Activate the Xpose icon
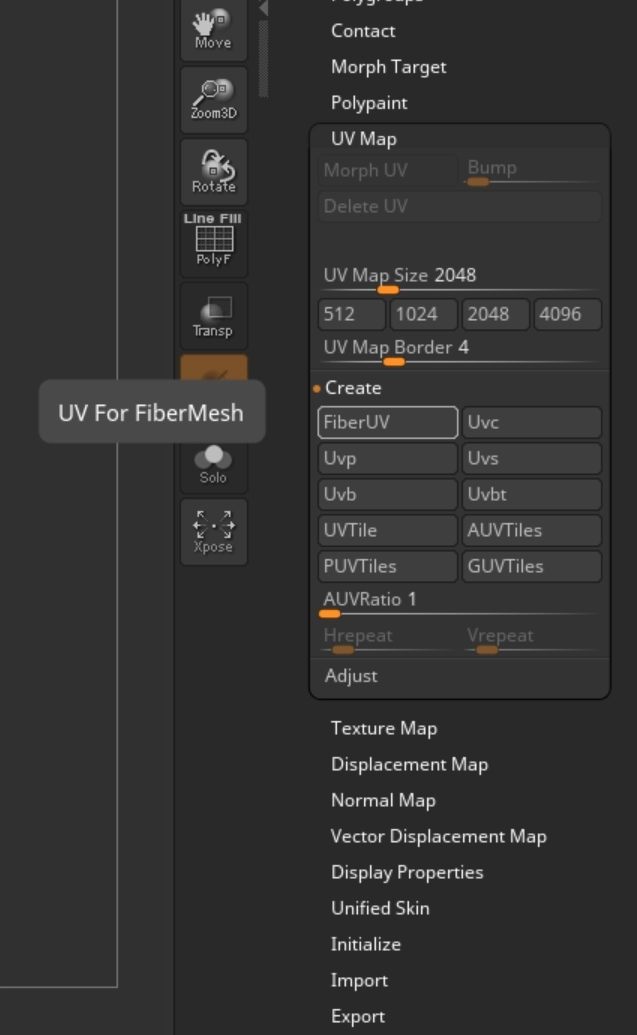The image size is (637, 1035). tap(213, 532)
